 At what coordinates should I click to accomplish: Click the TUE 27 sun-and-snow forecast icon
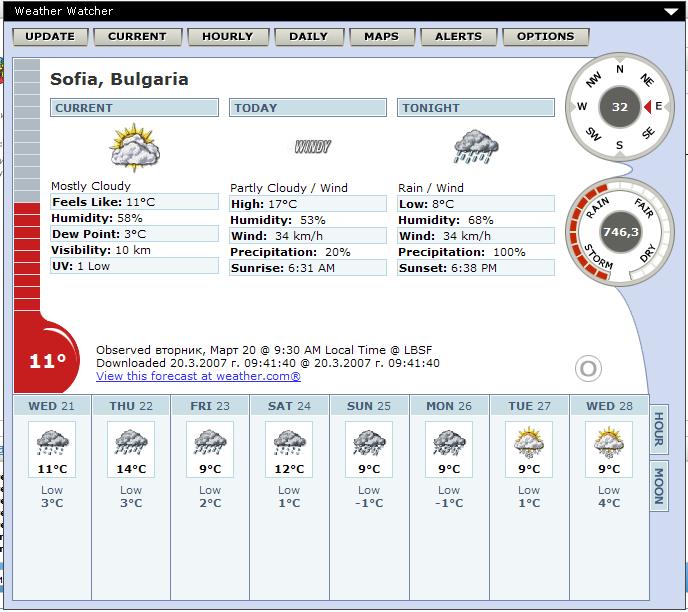click(x=529, y=441)
